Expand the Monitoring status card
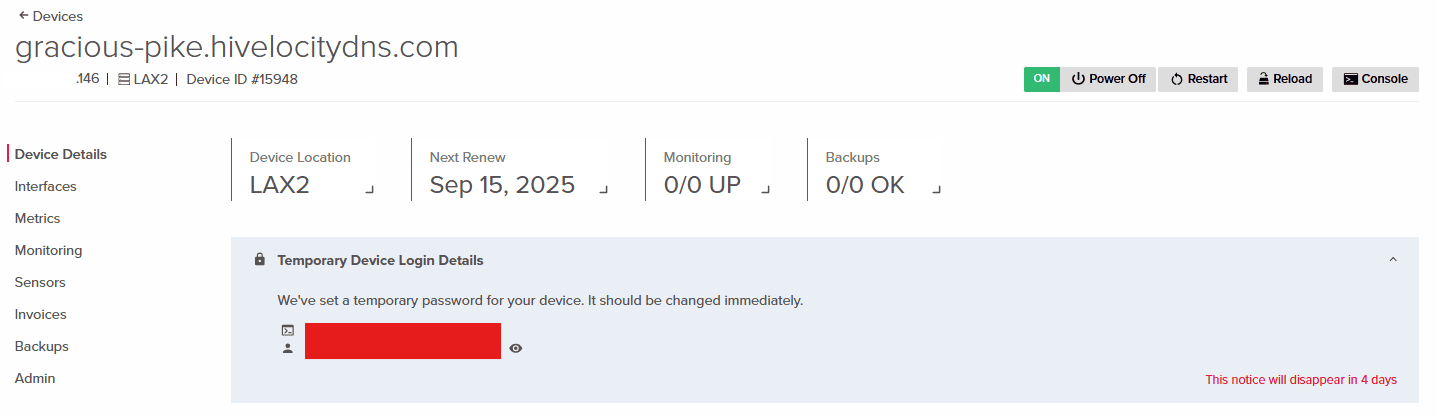The image size is (1437, 416). point(765,188)
